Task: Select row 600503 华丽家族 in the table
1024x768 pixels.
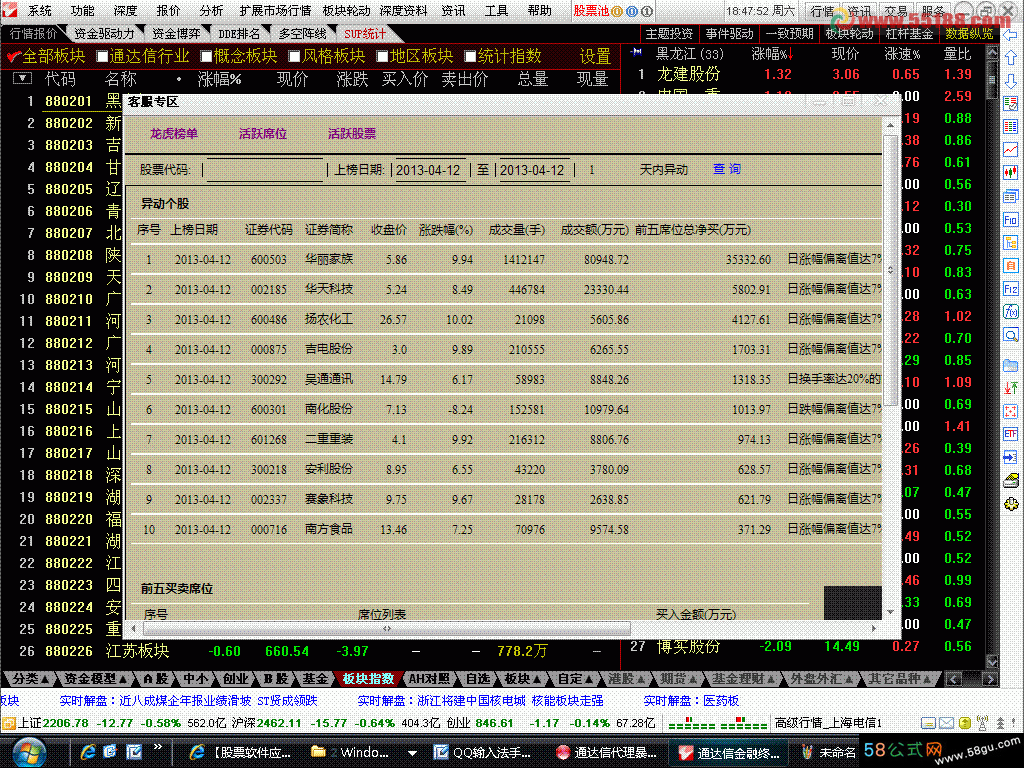Action: pos(506,260)
